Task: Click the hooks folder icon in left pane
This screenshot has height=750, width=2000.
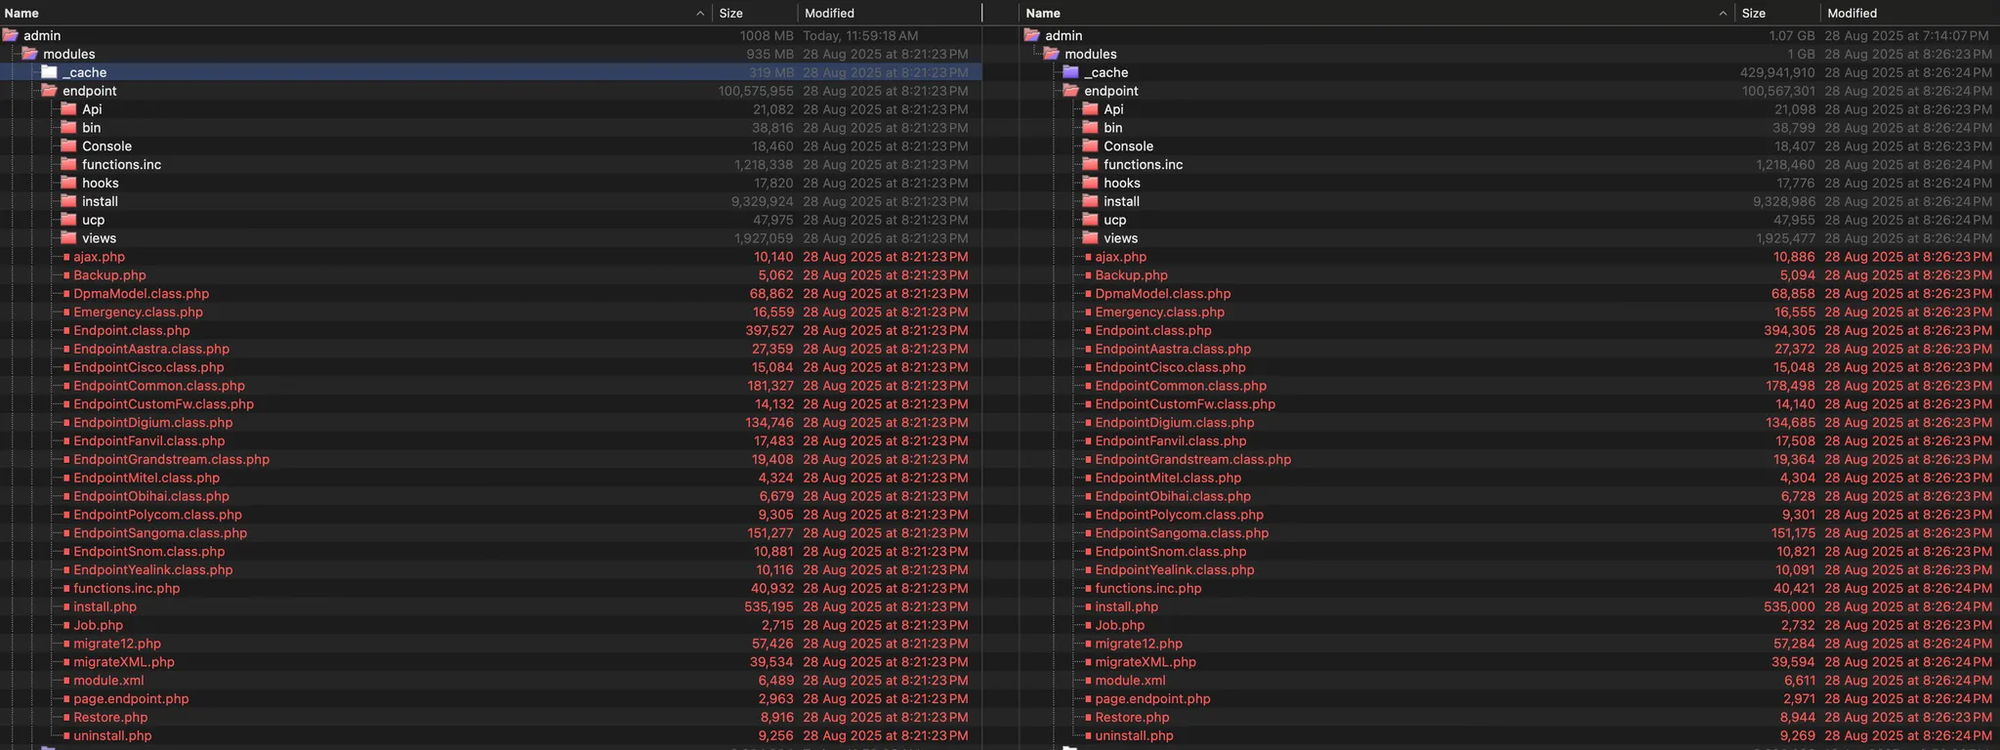Action: (68, 183)
